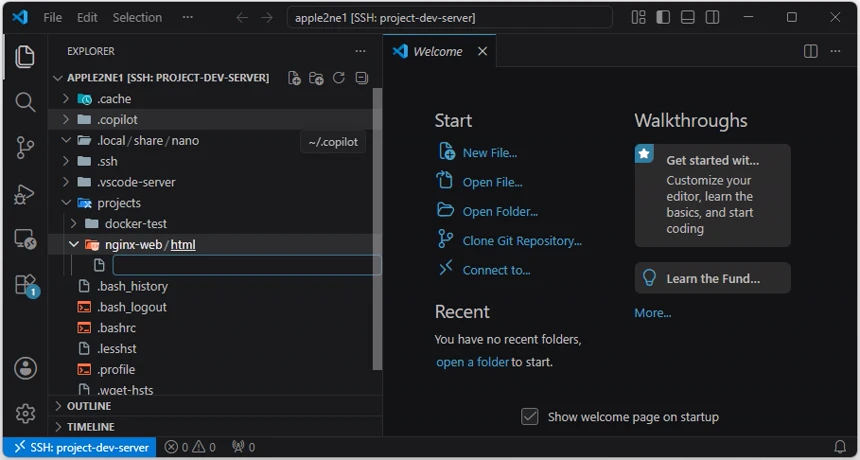860x460 pixels.
Task: Toggle the primary side bar
Action: (x=663, y=18)
